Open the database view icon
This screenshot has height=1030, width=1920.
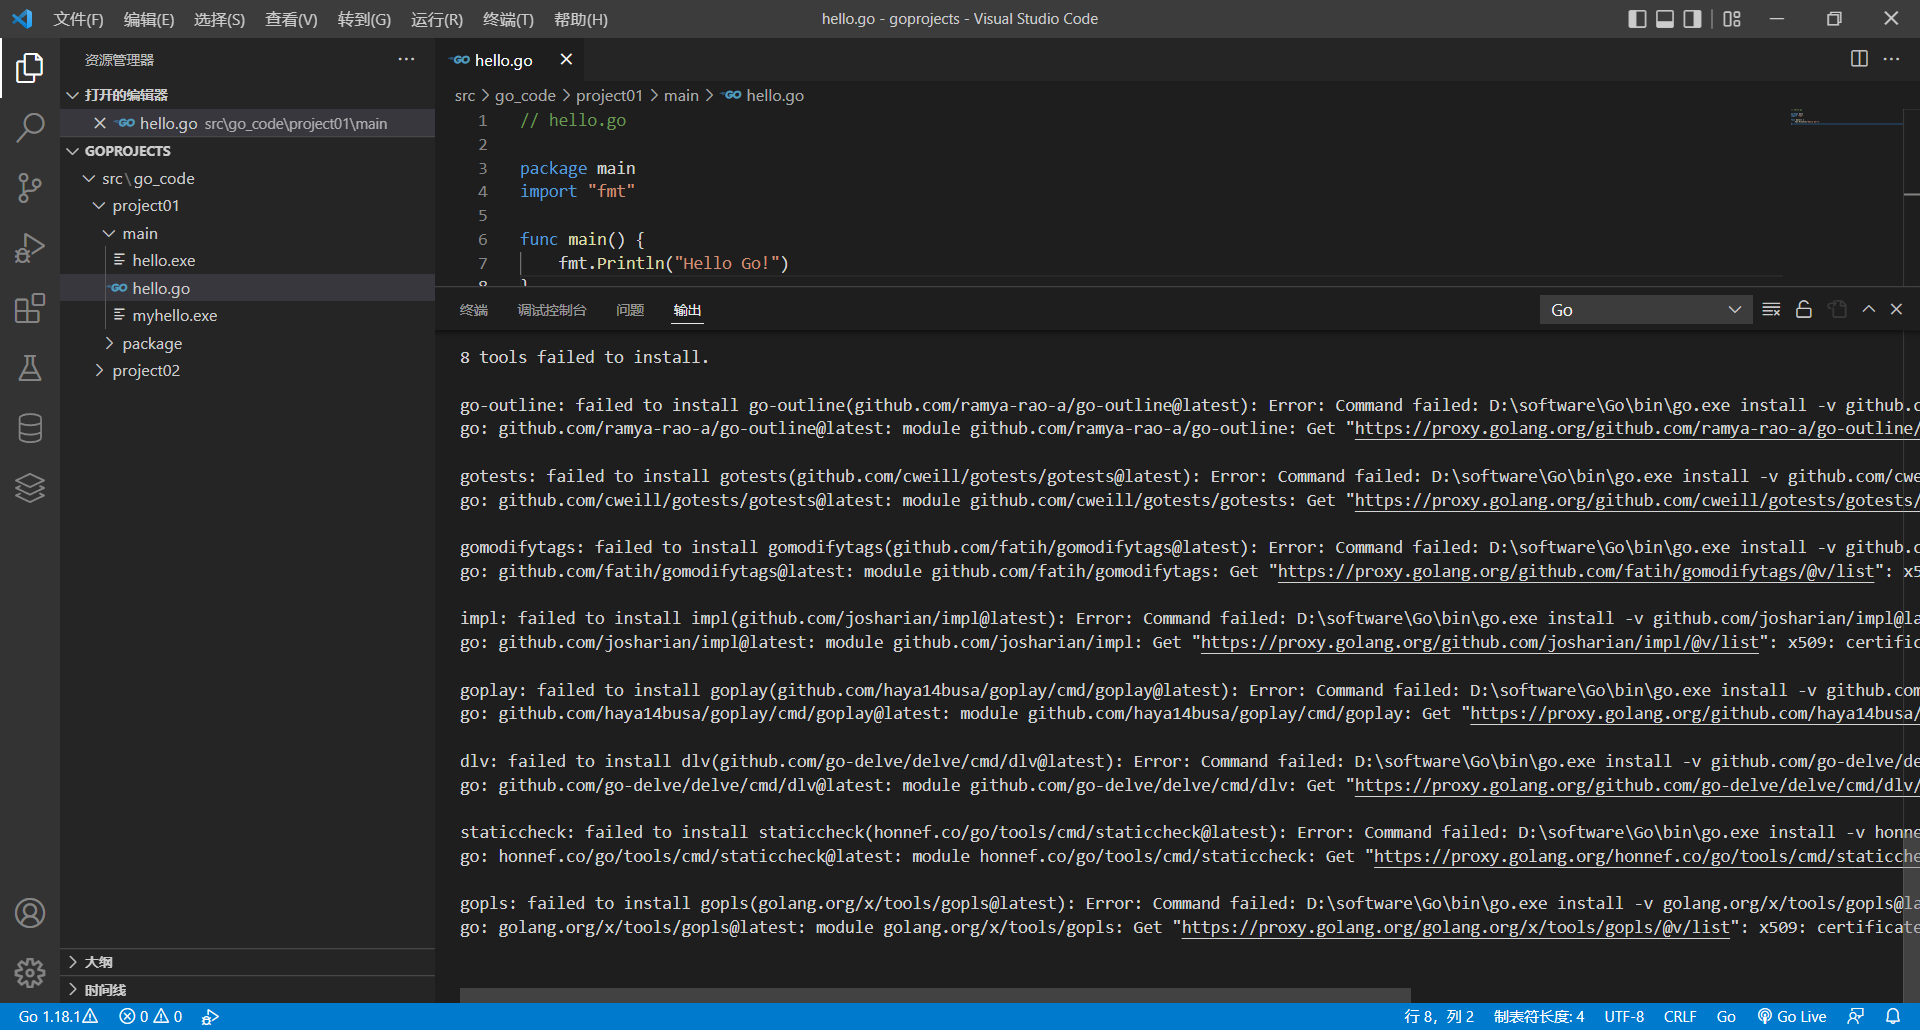click(x=30, y=428)
